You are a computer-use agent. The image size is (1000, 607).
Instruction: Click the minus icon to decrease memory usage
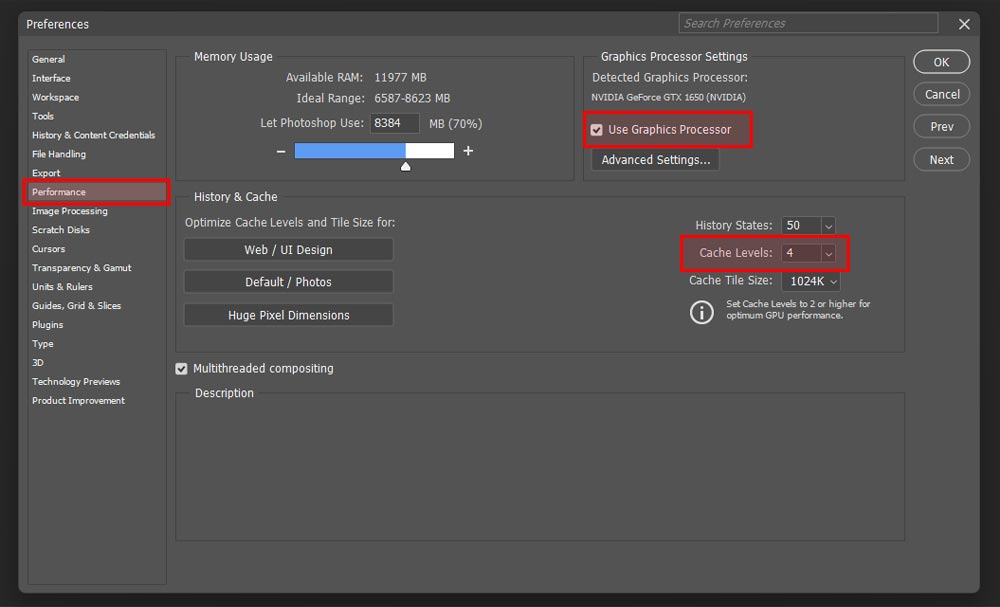point(281,151)
